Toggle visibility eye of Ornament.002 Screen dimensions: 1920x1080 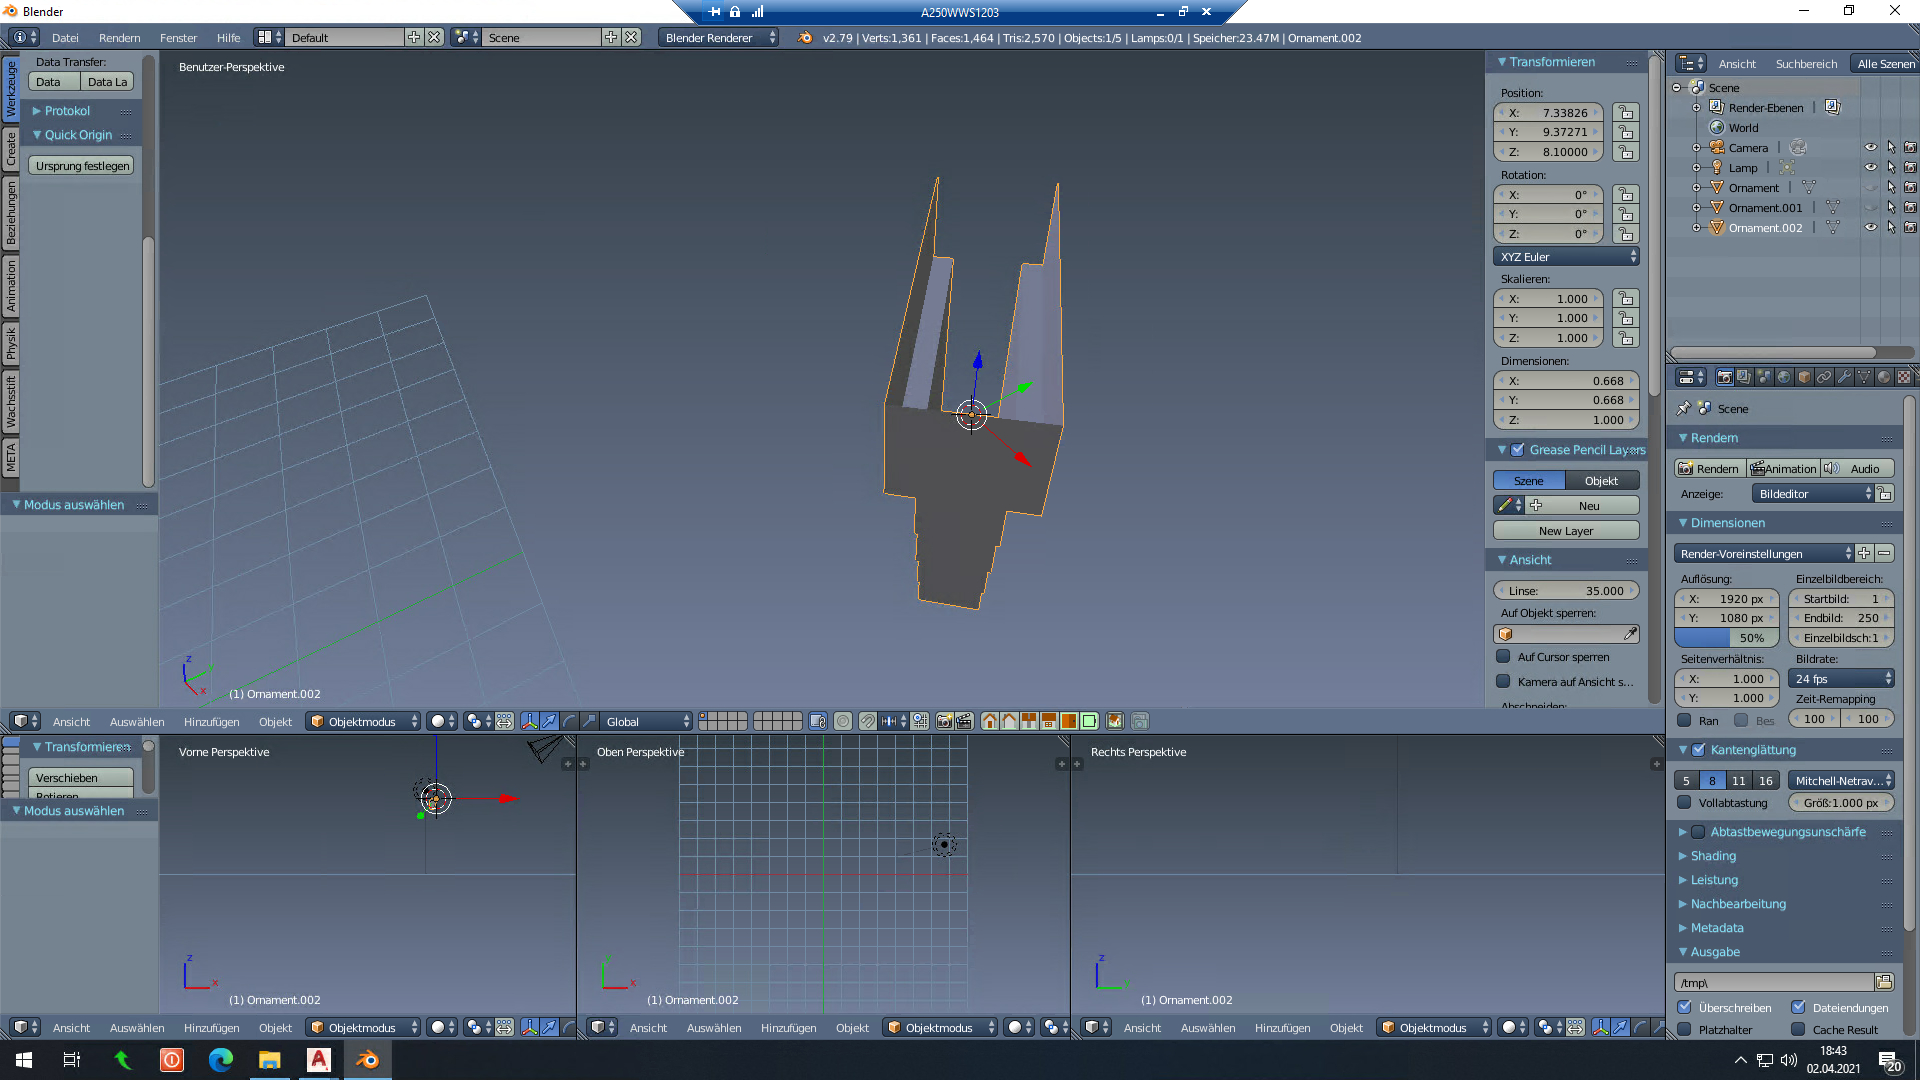click(x=1870, y=227)
